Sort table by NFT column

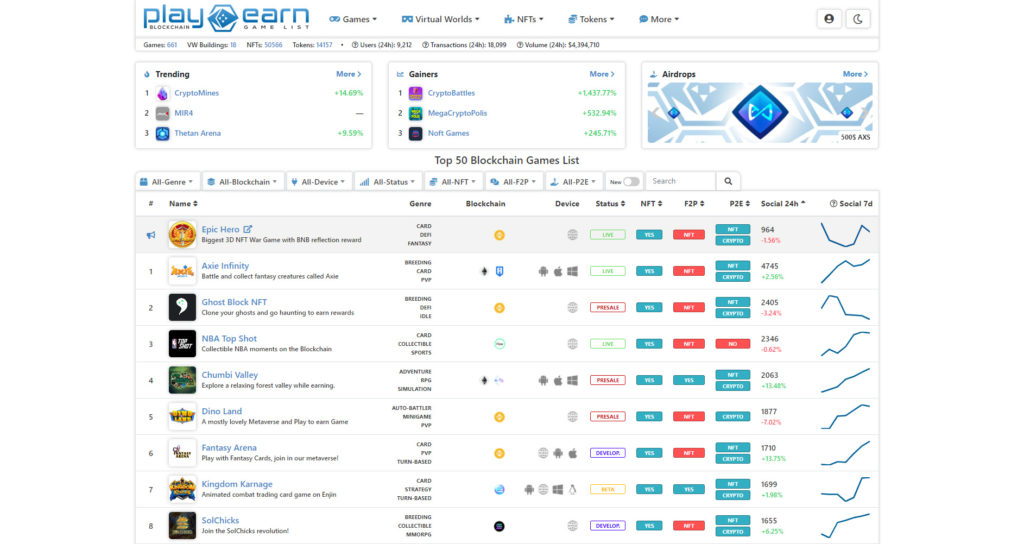(x=652, y=204)
